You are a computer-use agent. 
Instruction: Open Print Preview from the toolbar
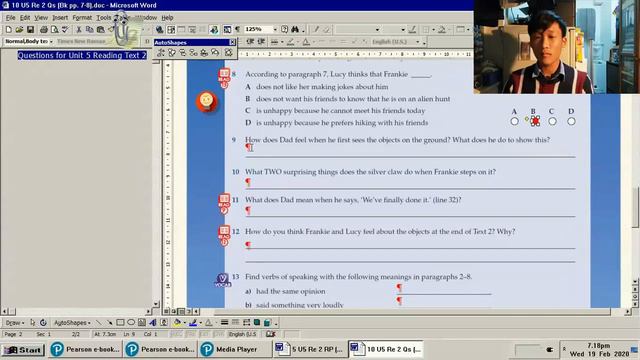tap(54, 30)
